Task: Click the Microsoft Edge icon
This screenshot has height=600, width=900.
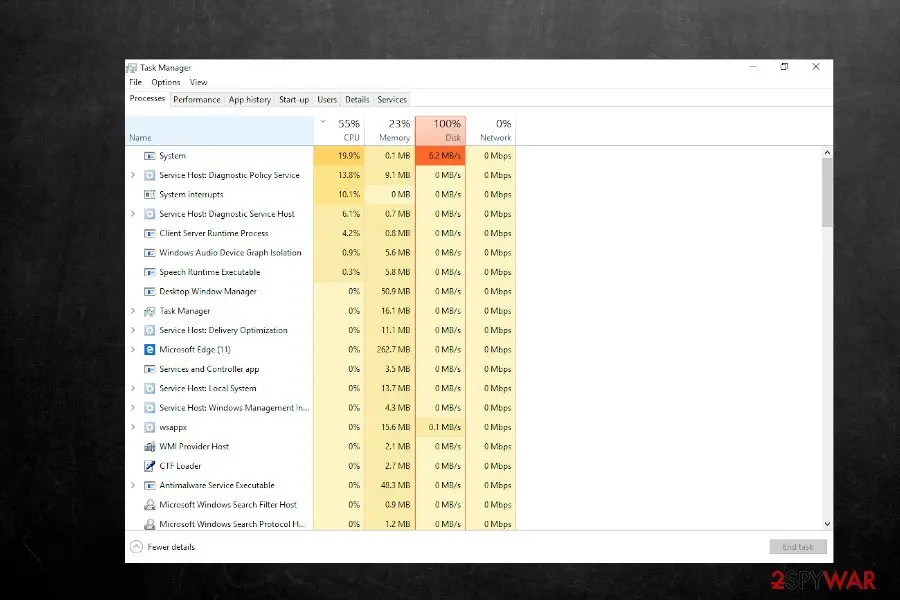Action: coord(149,350)
